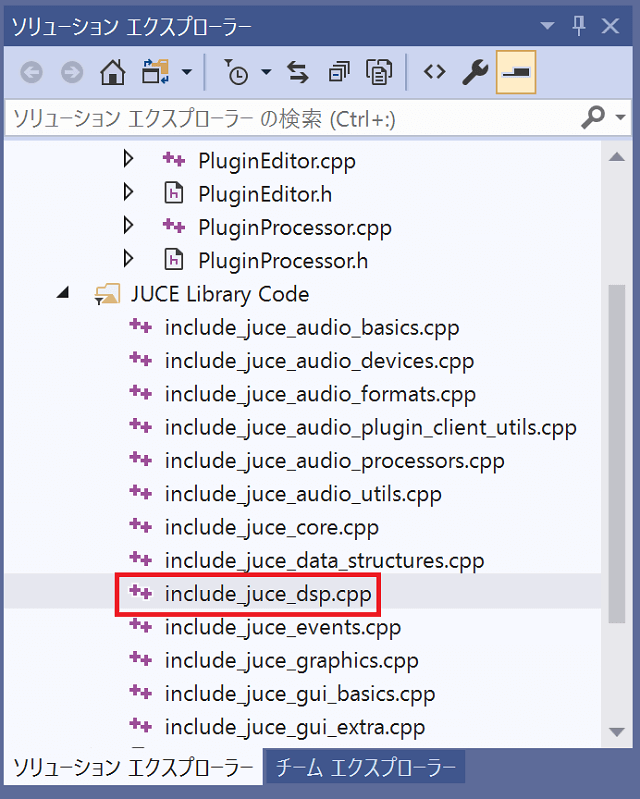The height and width of the screenshot is (799, 640).
Task: Switch between solution and folder views icon
Action: coord(155,72)
